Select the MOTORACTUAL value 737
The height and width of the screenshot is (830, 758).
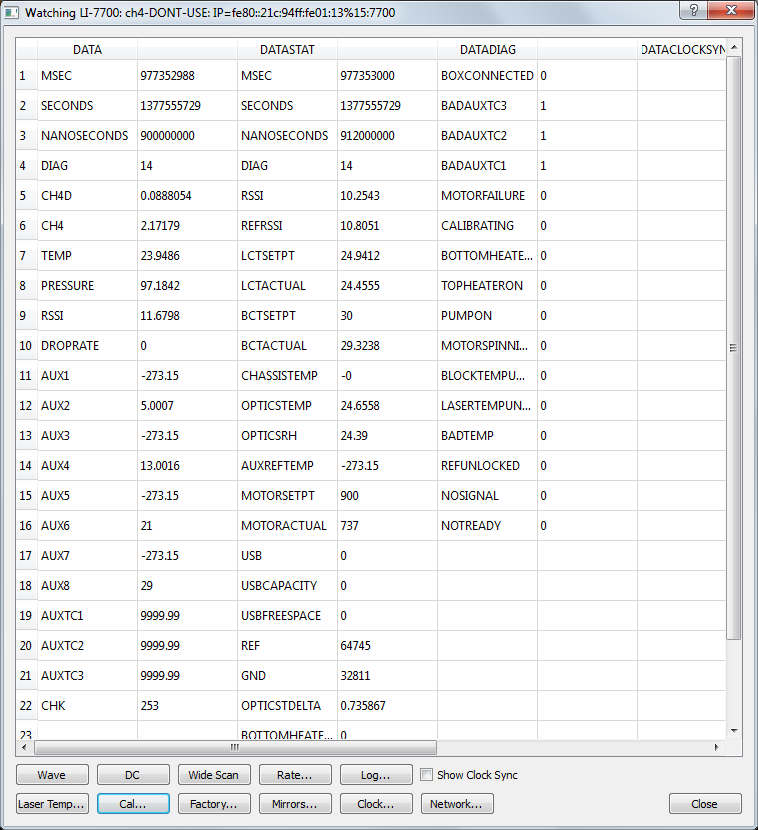(x=387, y=526)
